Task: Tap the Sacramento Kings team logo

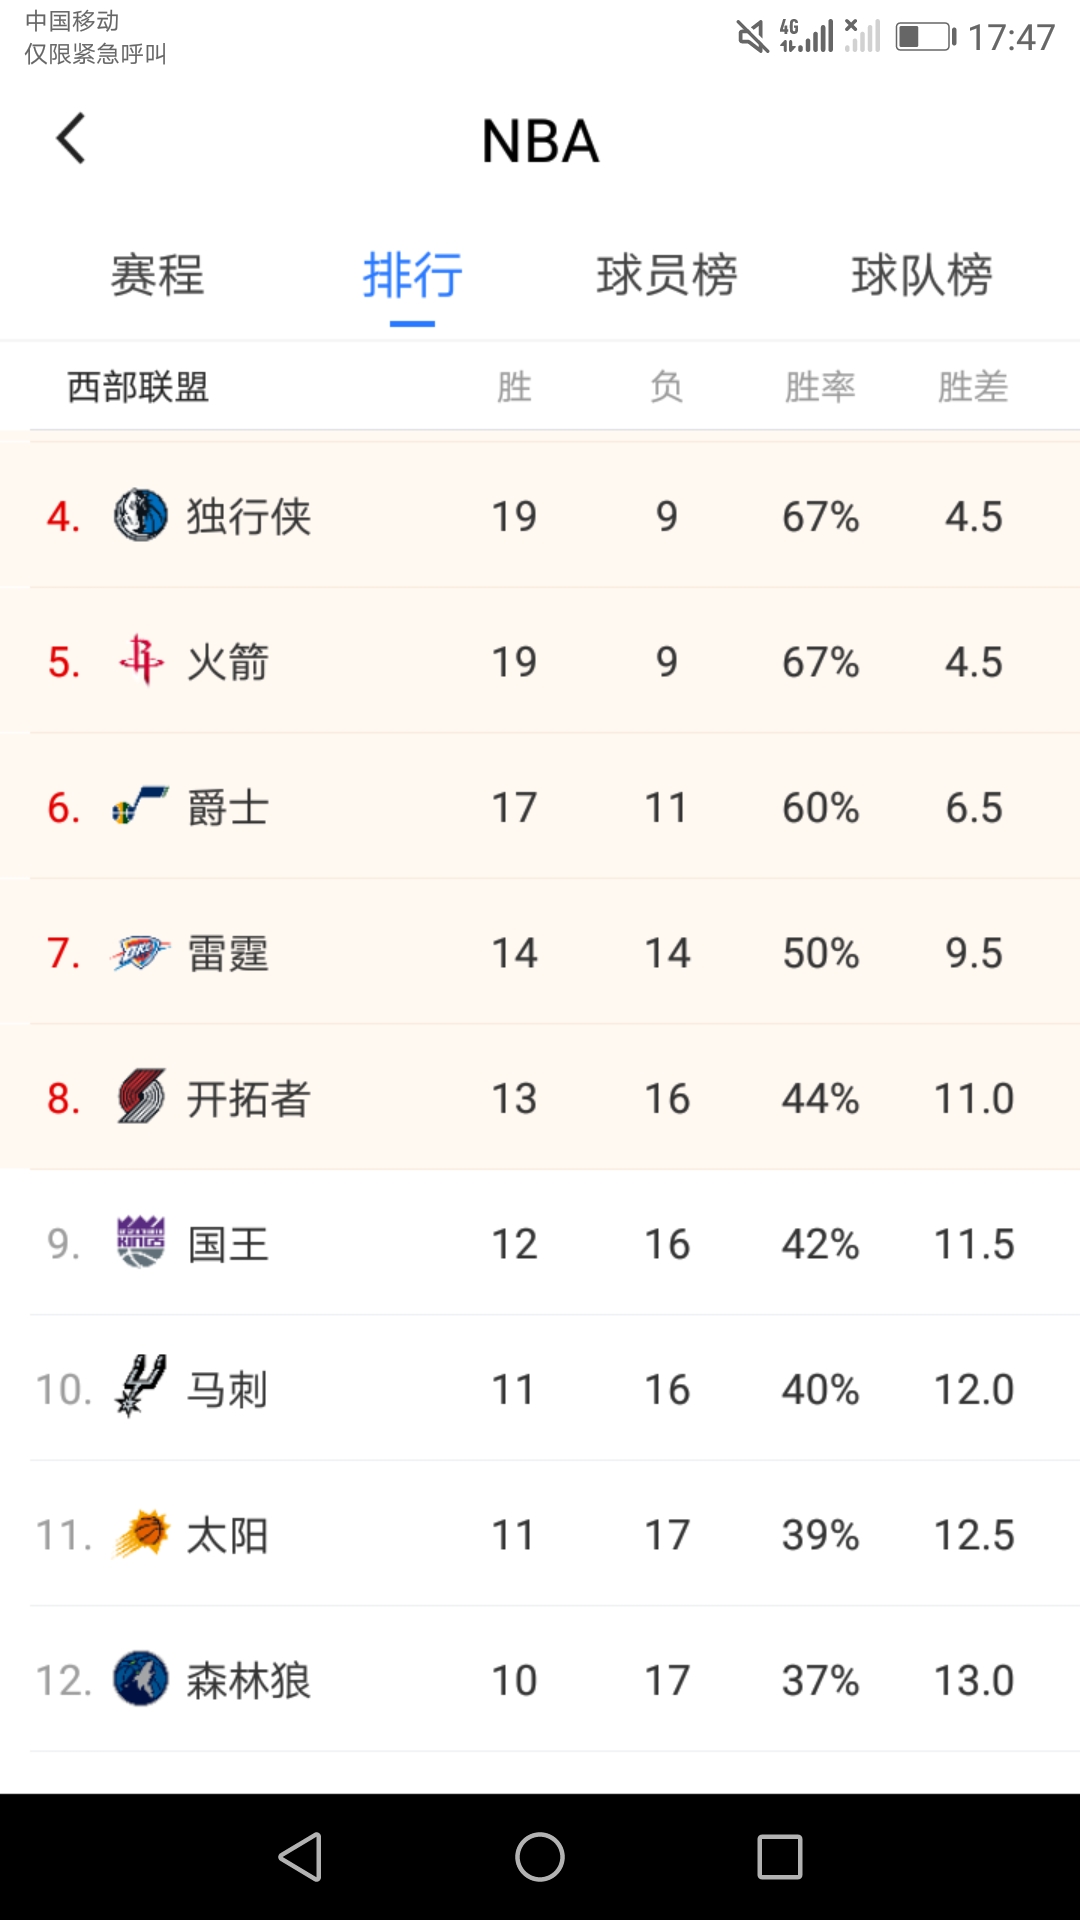Action: coord(140,1243)
